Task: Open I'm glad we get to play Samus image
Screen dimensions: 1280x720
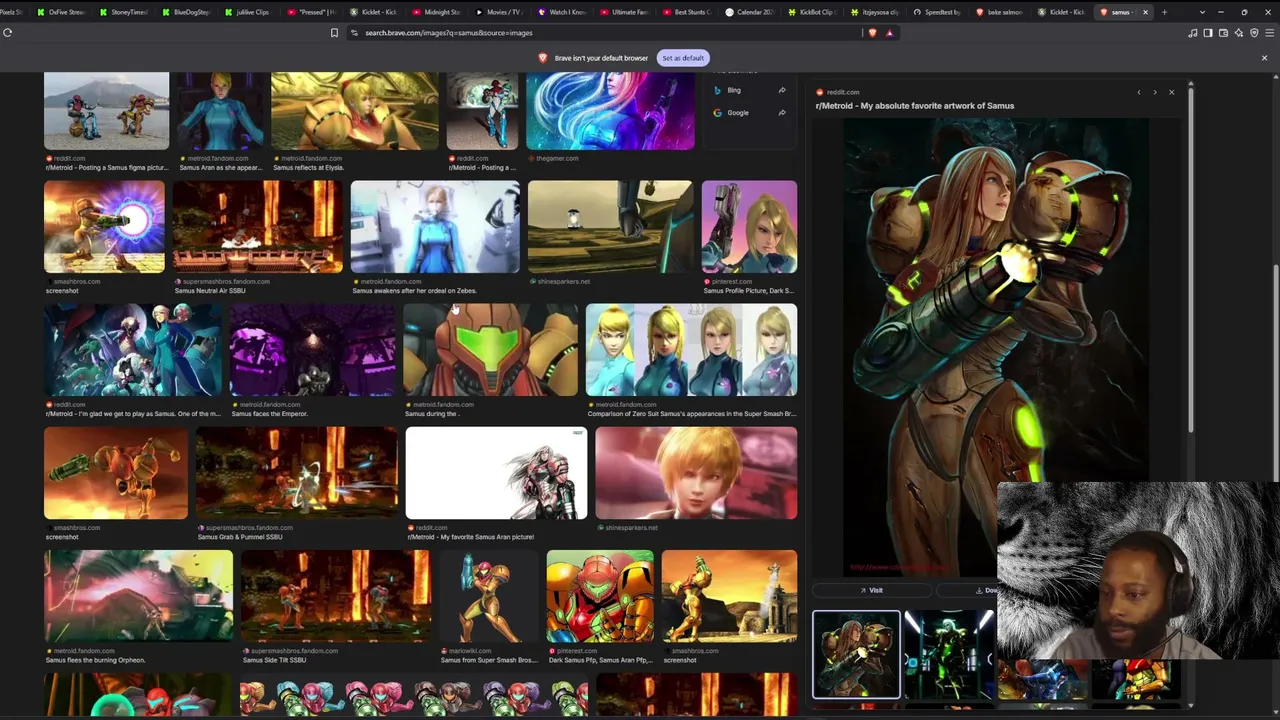Action: 133,350
